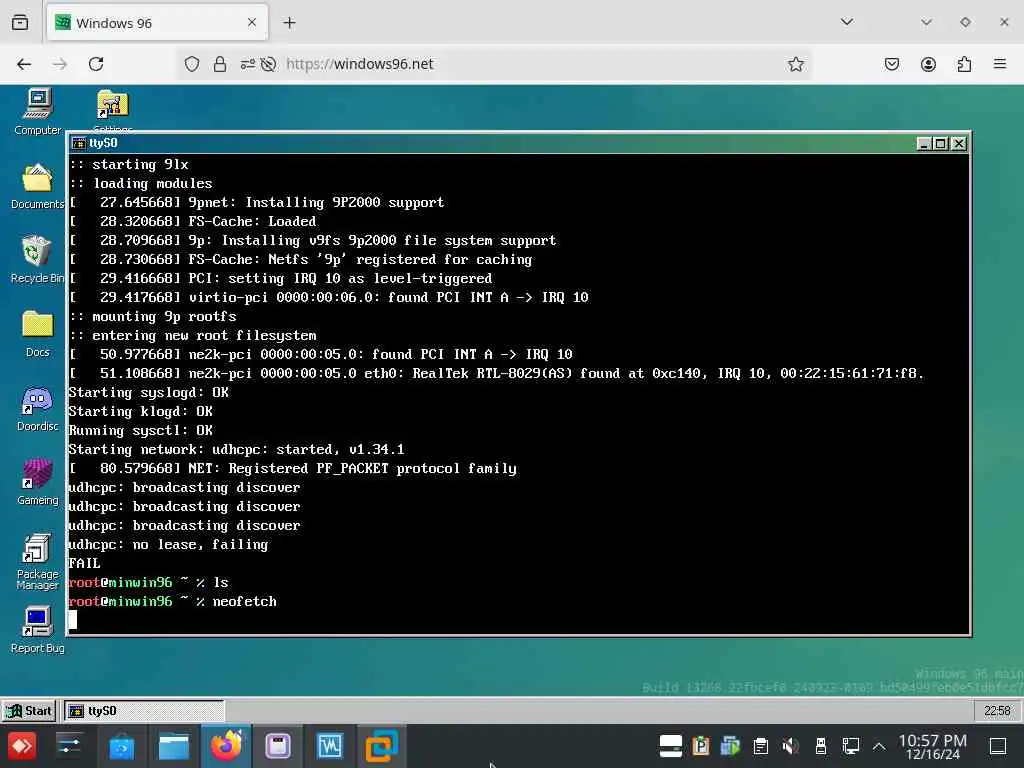Open the Docs folder icon
This screenshot has height=768, width=1024.
coord(37,334)
